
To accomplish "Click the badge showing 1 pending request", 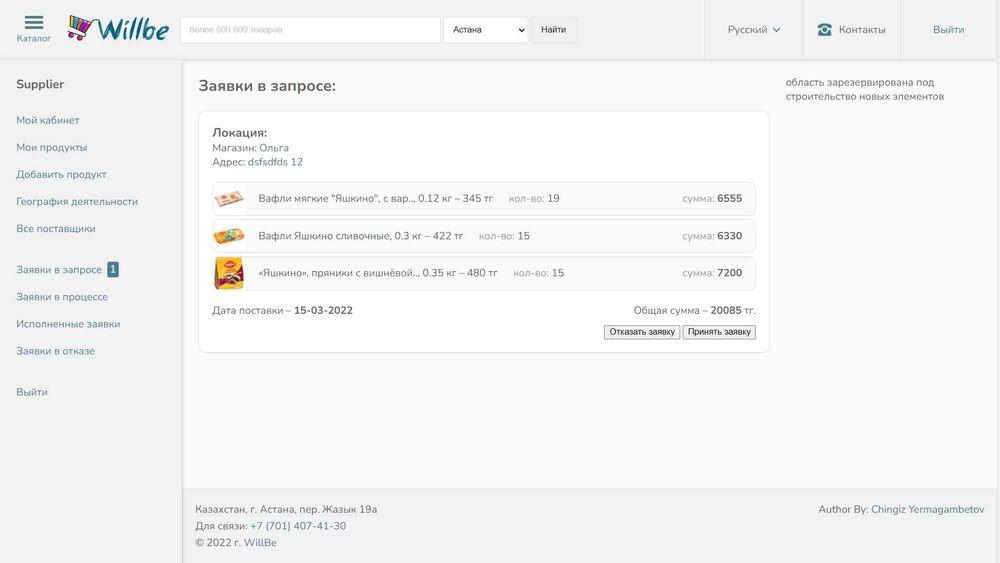I will click(x=113, y=270).
